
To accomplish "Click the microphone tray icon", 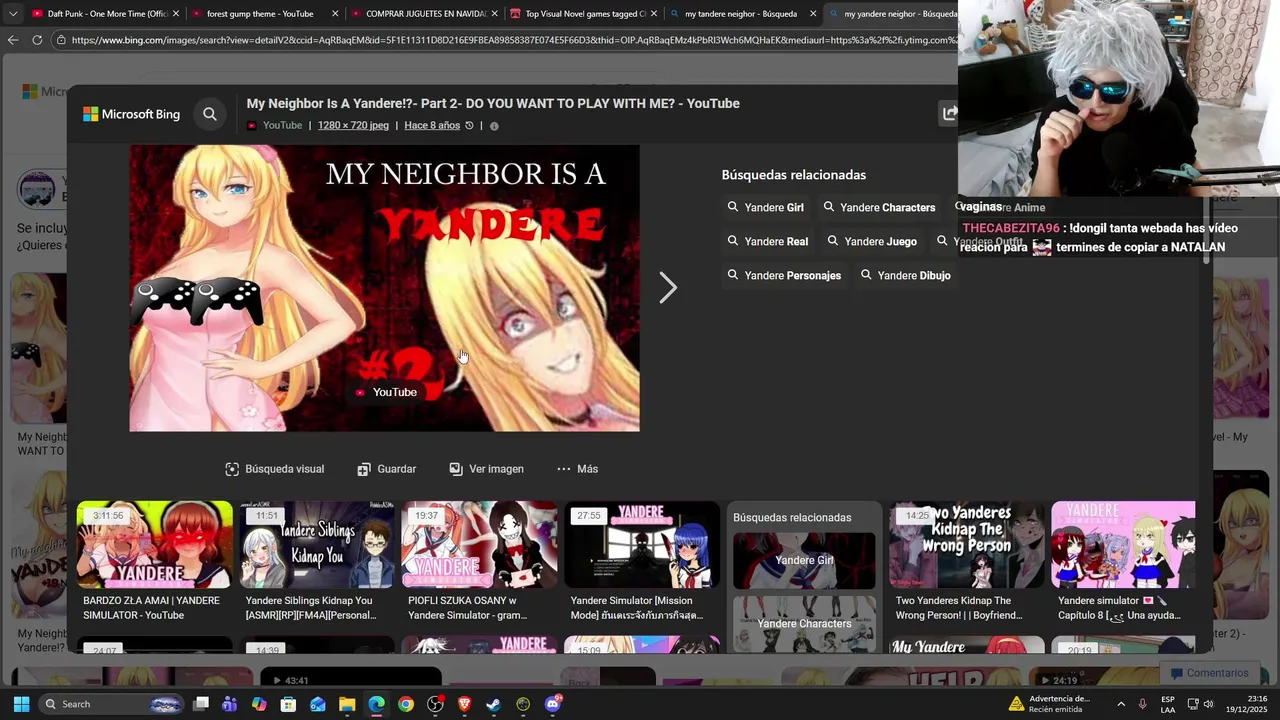I will [1142, 704].
